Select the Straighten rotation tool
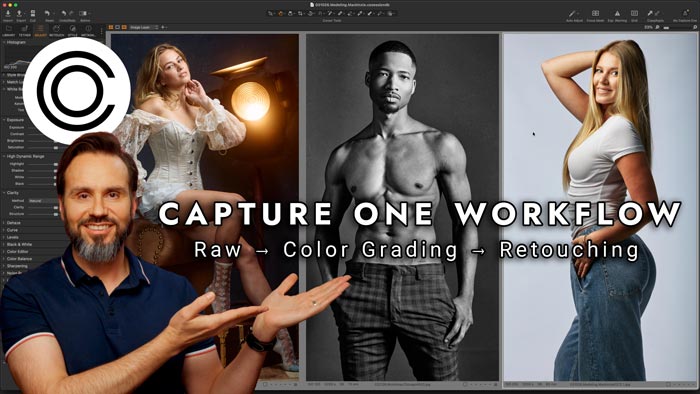The image size is (700, 394). click(x=310, y=13)
